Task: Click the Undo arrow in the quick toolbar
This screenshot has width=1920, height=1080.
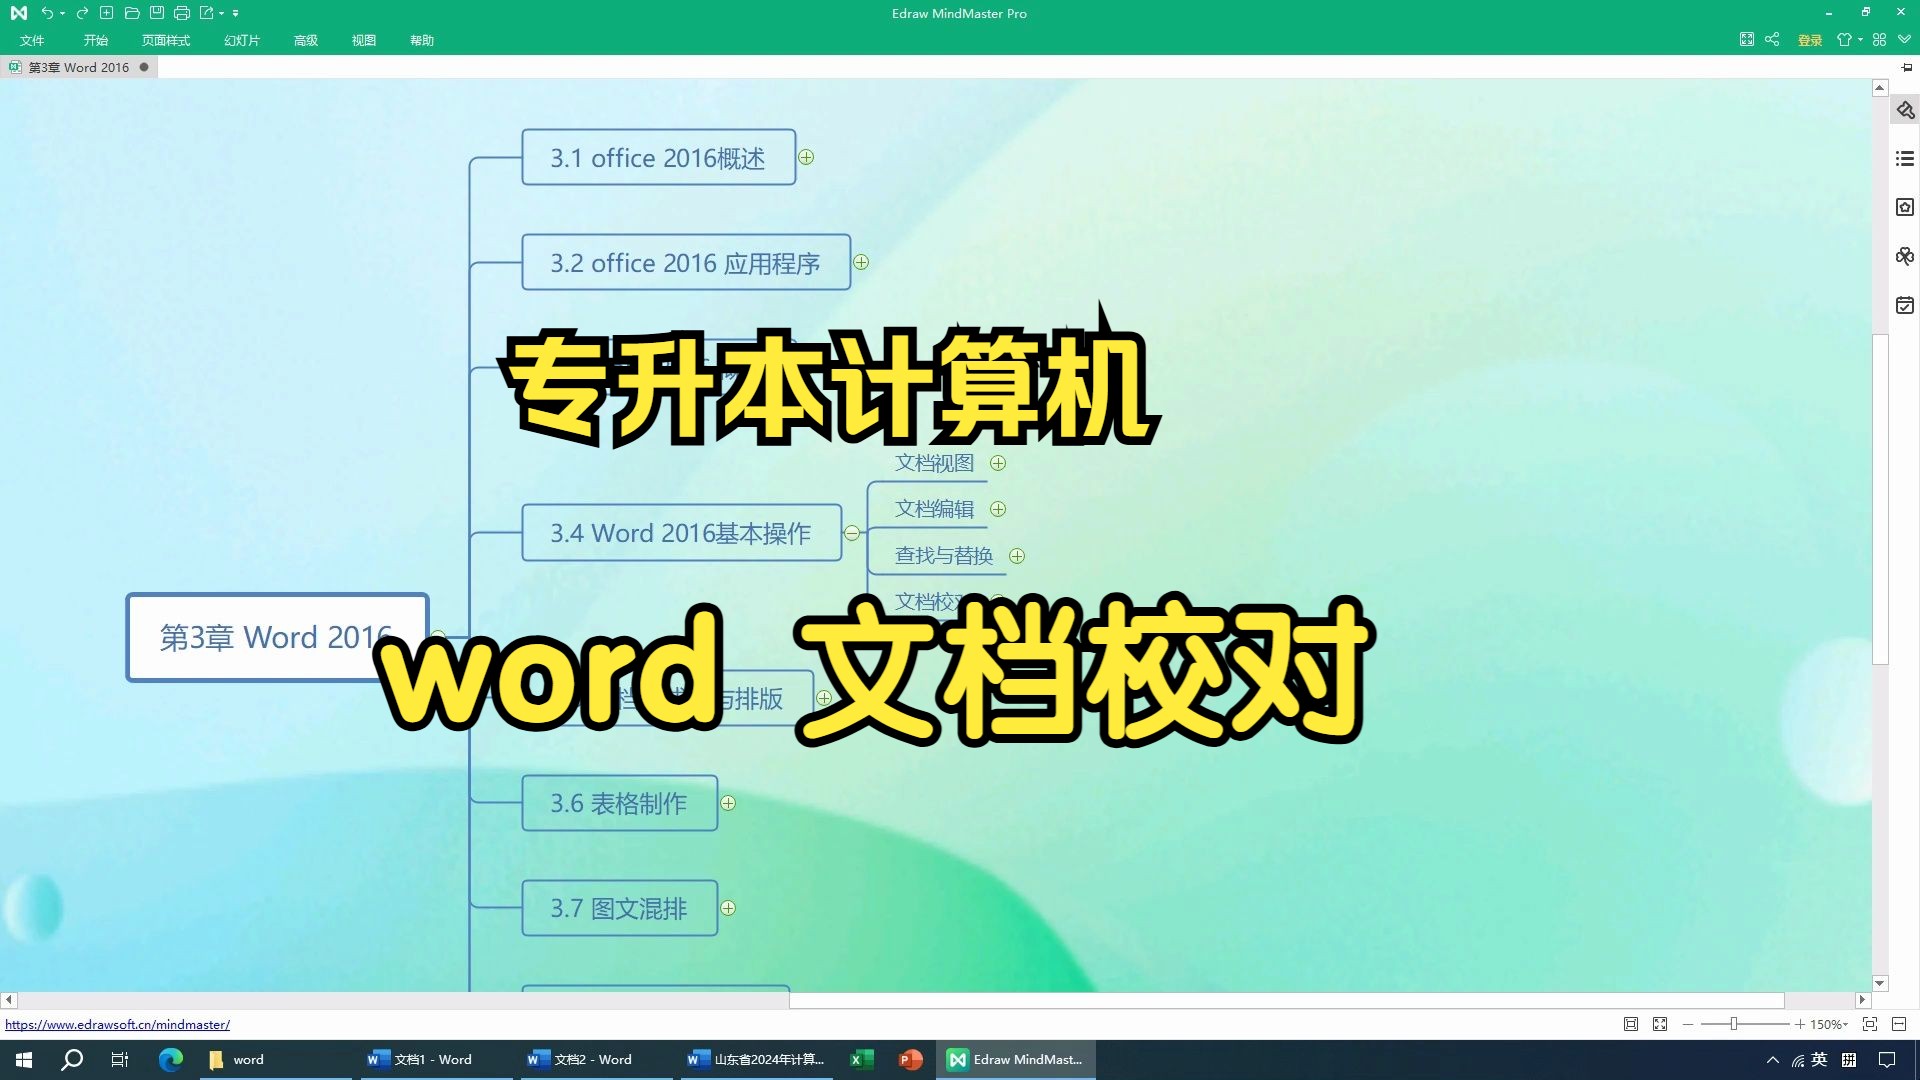Action: [x=46, y=13]
